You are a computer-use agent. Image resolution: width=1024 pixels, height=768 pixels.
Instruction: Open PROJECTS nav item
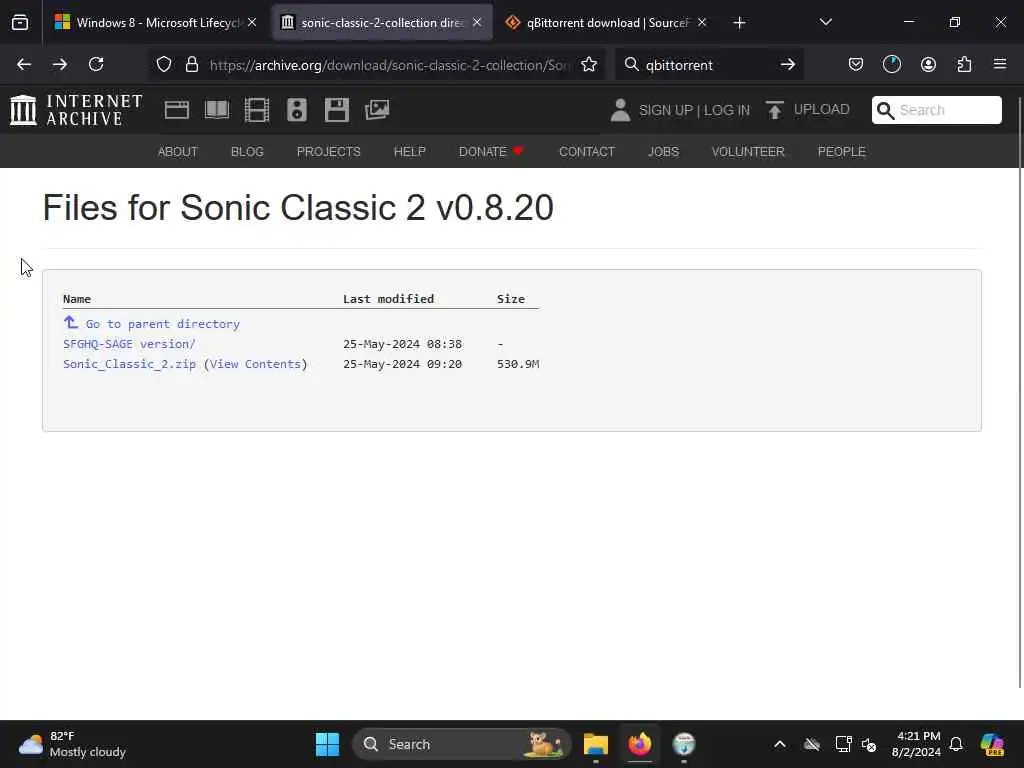pos(328,152)
